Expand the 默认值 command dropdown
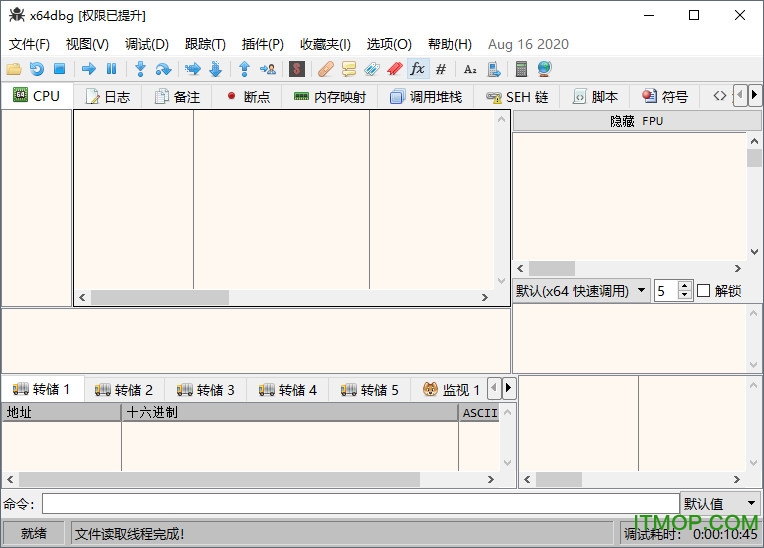This screenshot has width=764, height=548. coord(720,504)
